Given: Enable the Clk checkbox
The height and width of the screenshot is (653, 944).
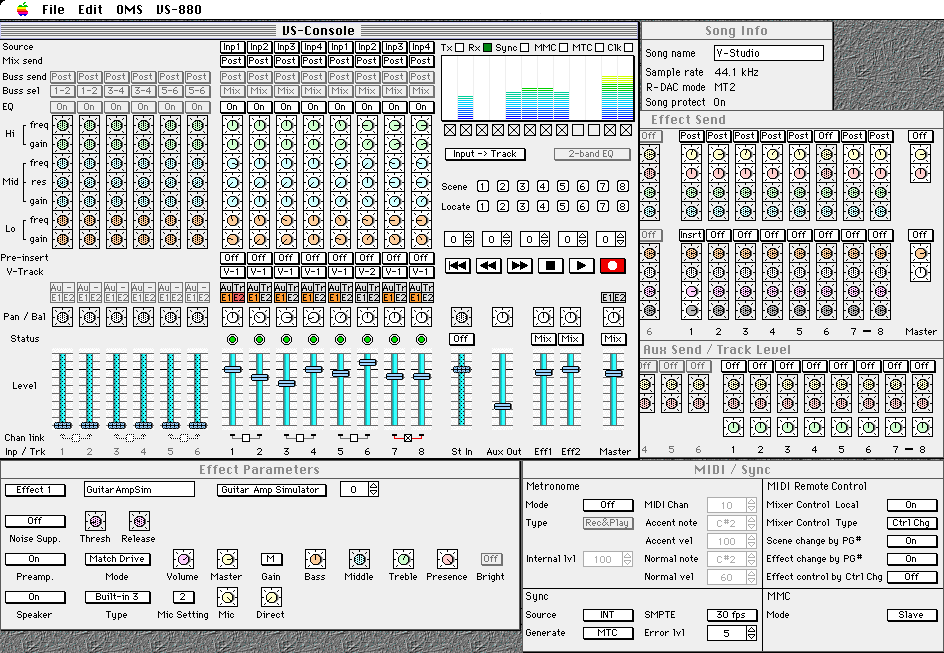Looking at the screenshot, I should click(629, 48).
